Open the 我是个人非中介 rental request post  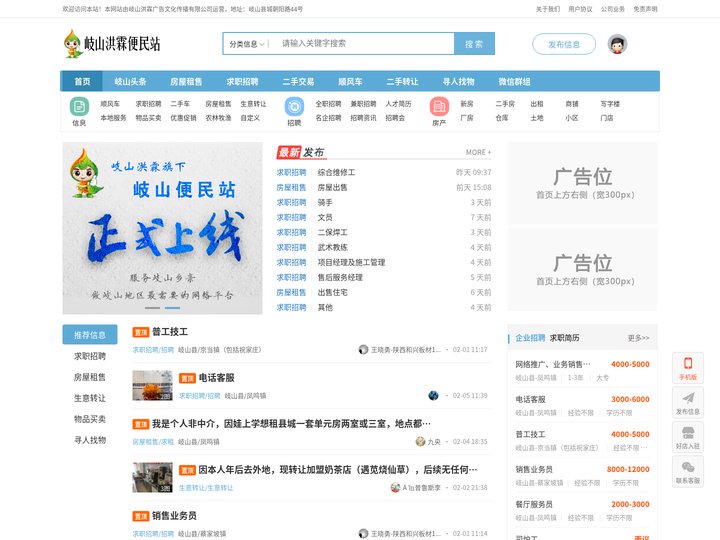tap(291, 423)
